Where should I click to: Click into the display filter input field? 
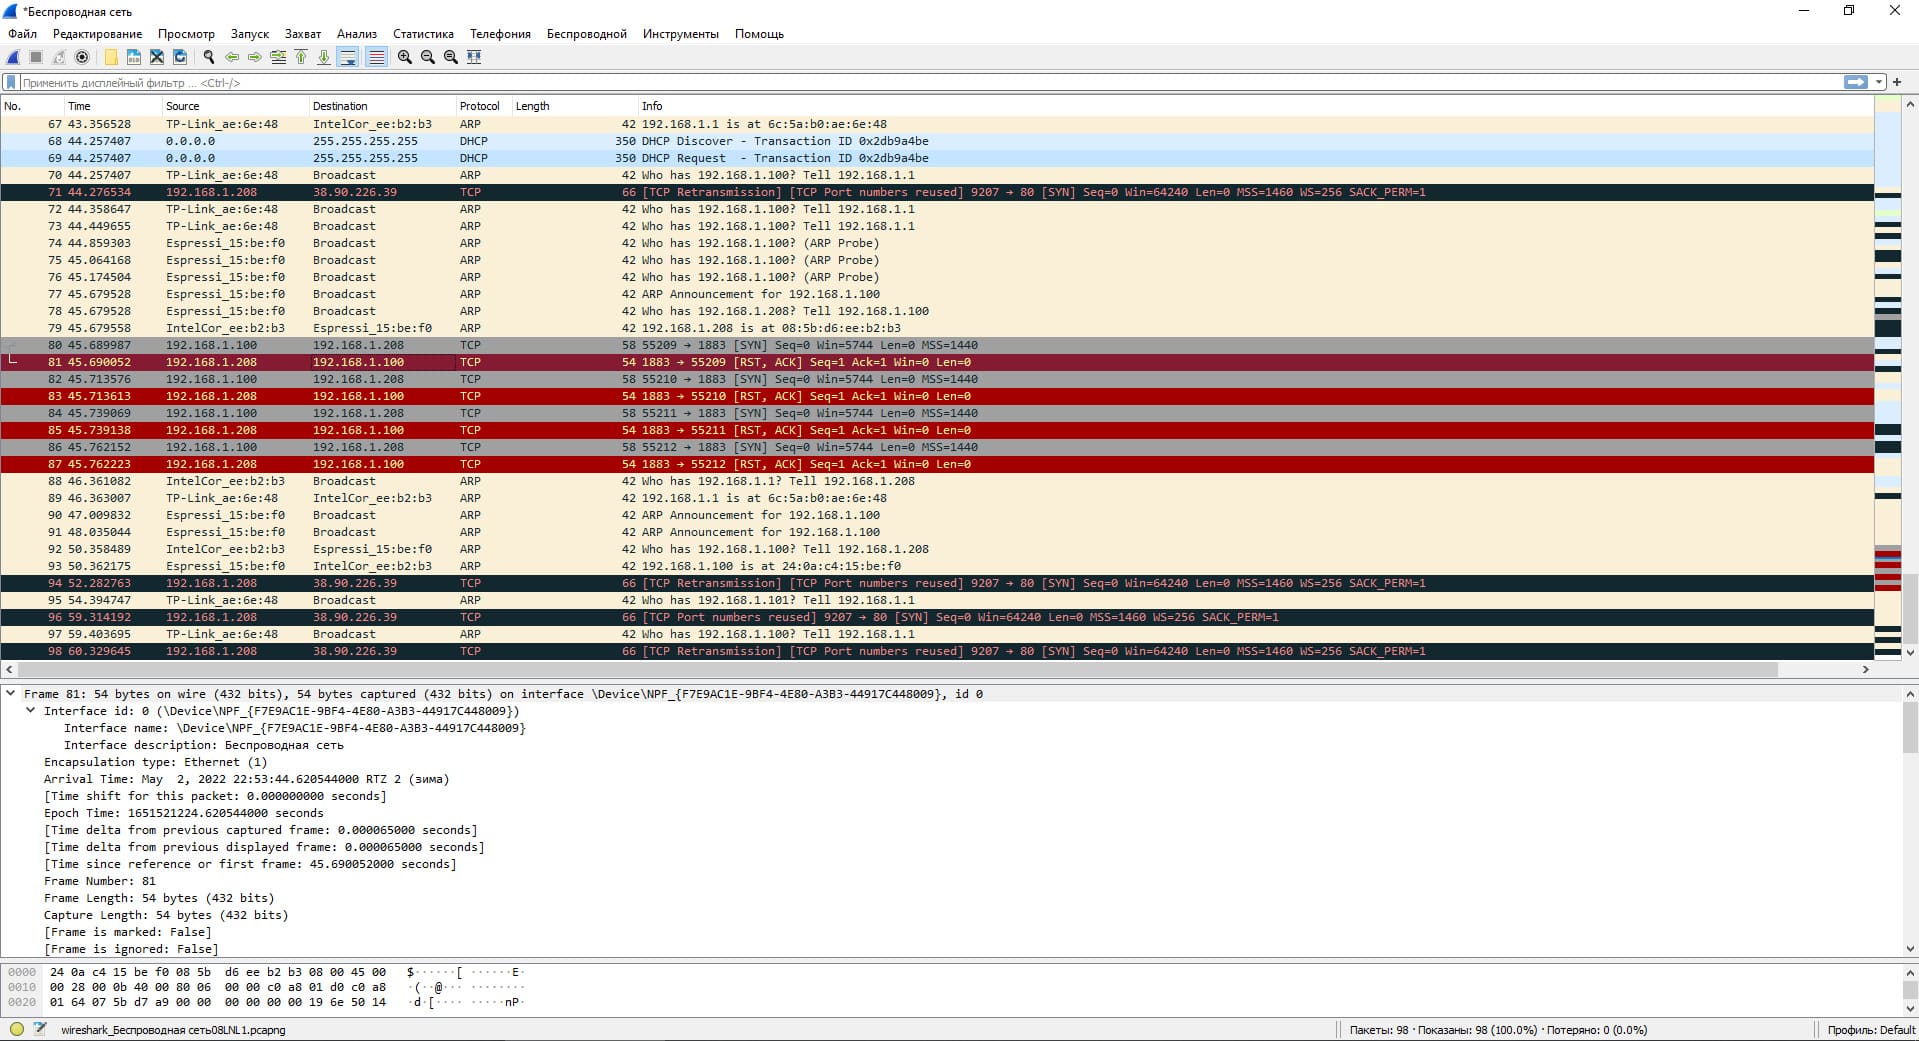coord(900,83)
